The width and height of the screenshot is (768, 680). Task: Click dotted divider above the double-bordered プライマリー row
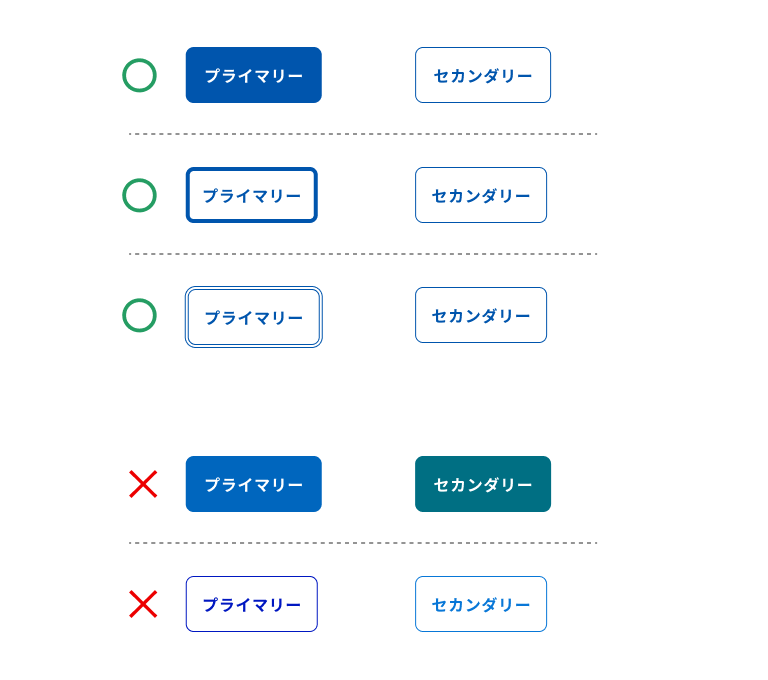click(363, 254)
